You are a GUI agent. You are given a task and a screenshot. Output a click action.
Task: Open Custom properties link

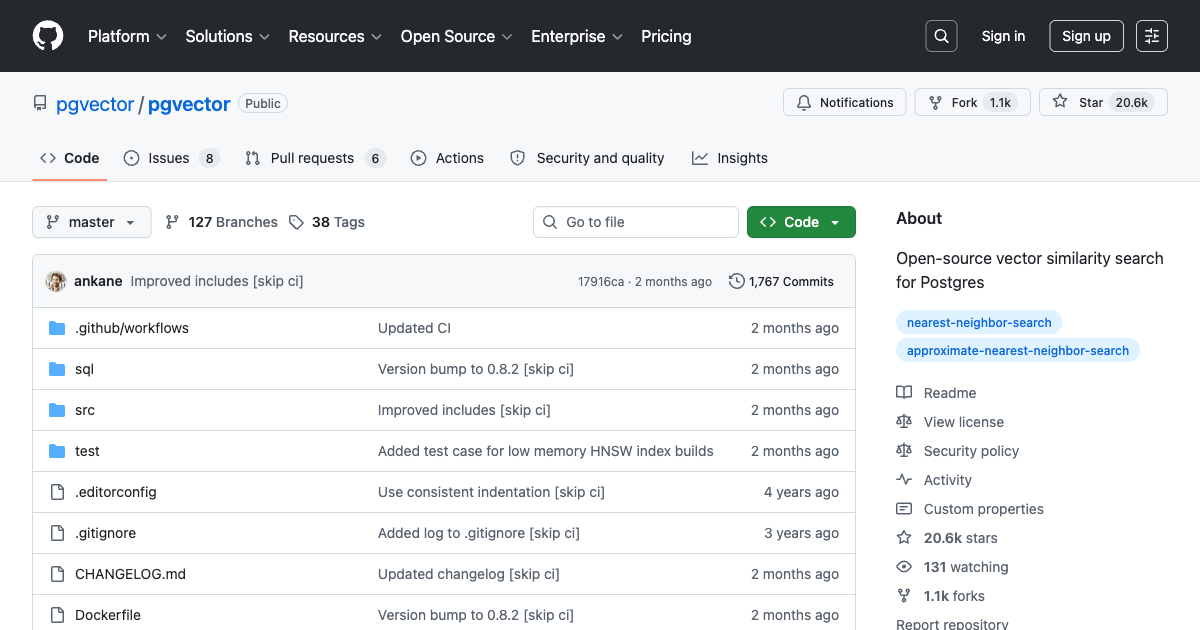click(x=983, y=509)
